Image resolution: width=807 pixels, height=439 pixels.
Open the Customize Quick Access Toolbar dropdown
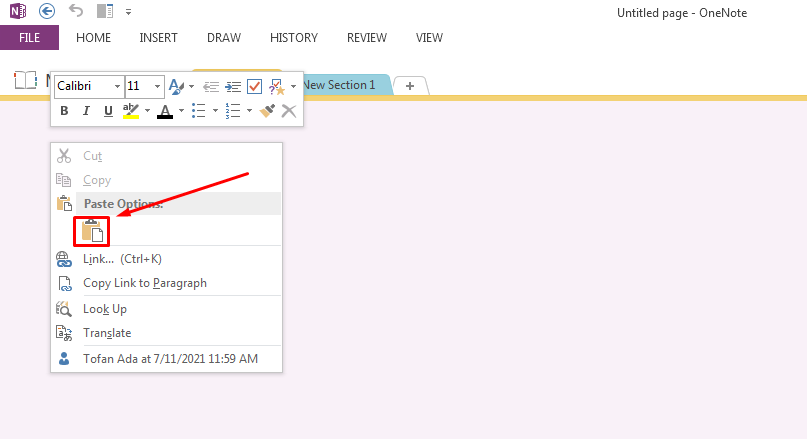tap(128, 12)
